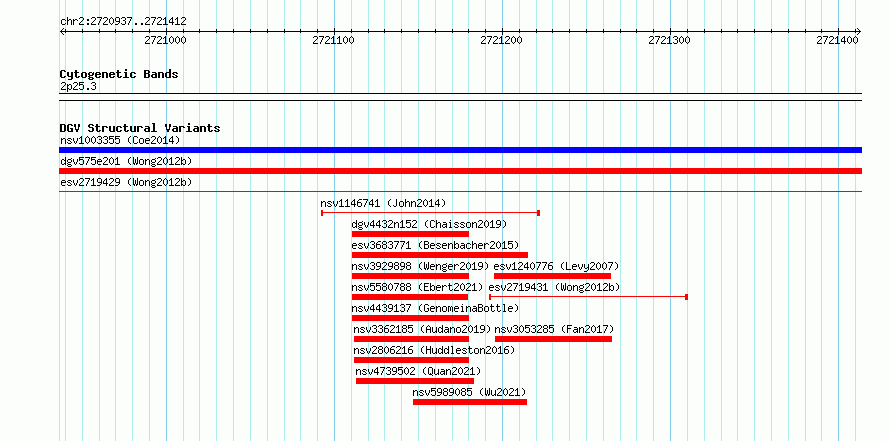890x441 pixels.
Task: Click the red bar under dgv4432n152
Action: tap(410, 234)
